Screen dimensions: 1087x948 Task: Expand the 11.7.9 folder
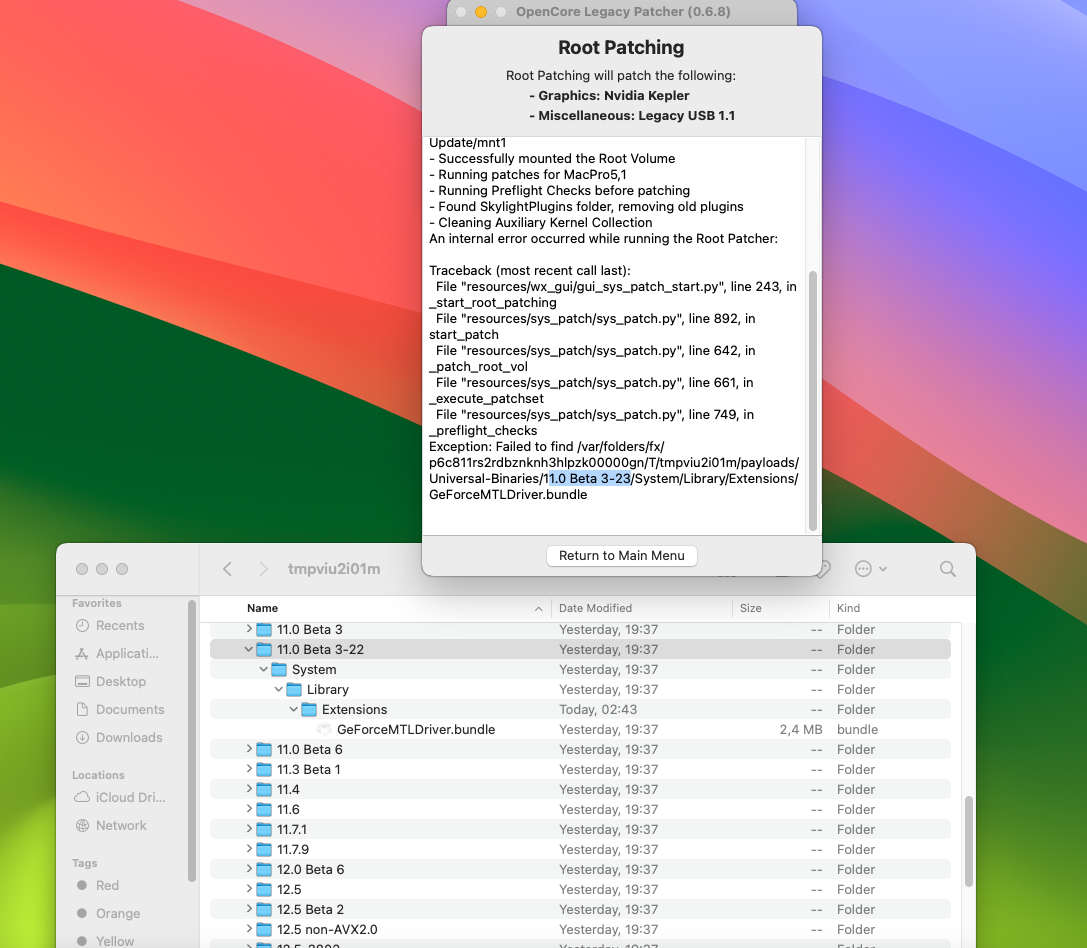tap(249, 850)
